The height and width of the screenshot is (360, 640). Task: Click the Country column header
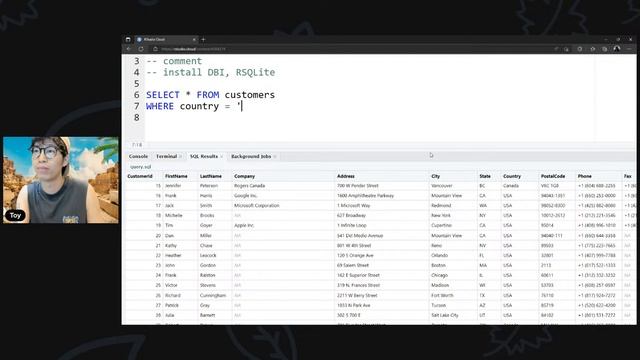click(x=512, y=176)
